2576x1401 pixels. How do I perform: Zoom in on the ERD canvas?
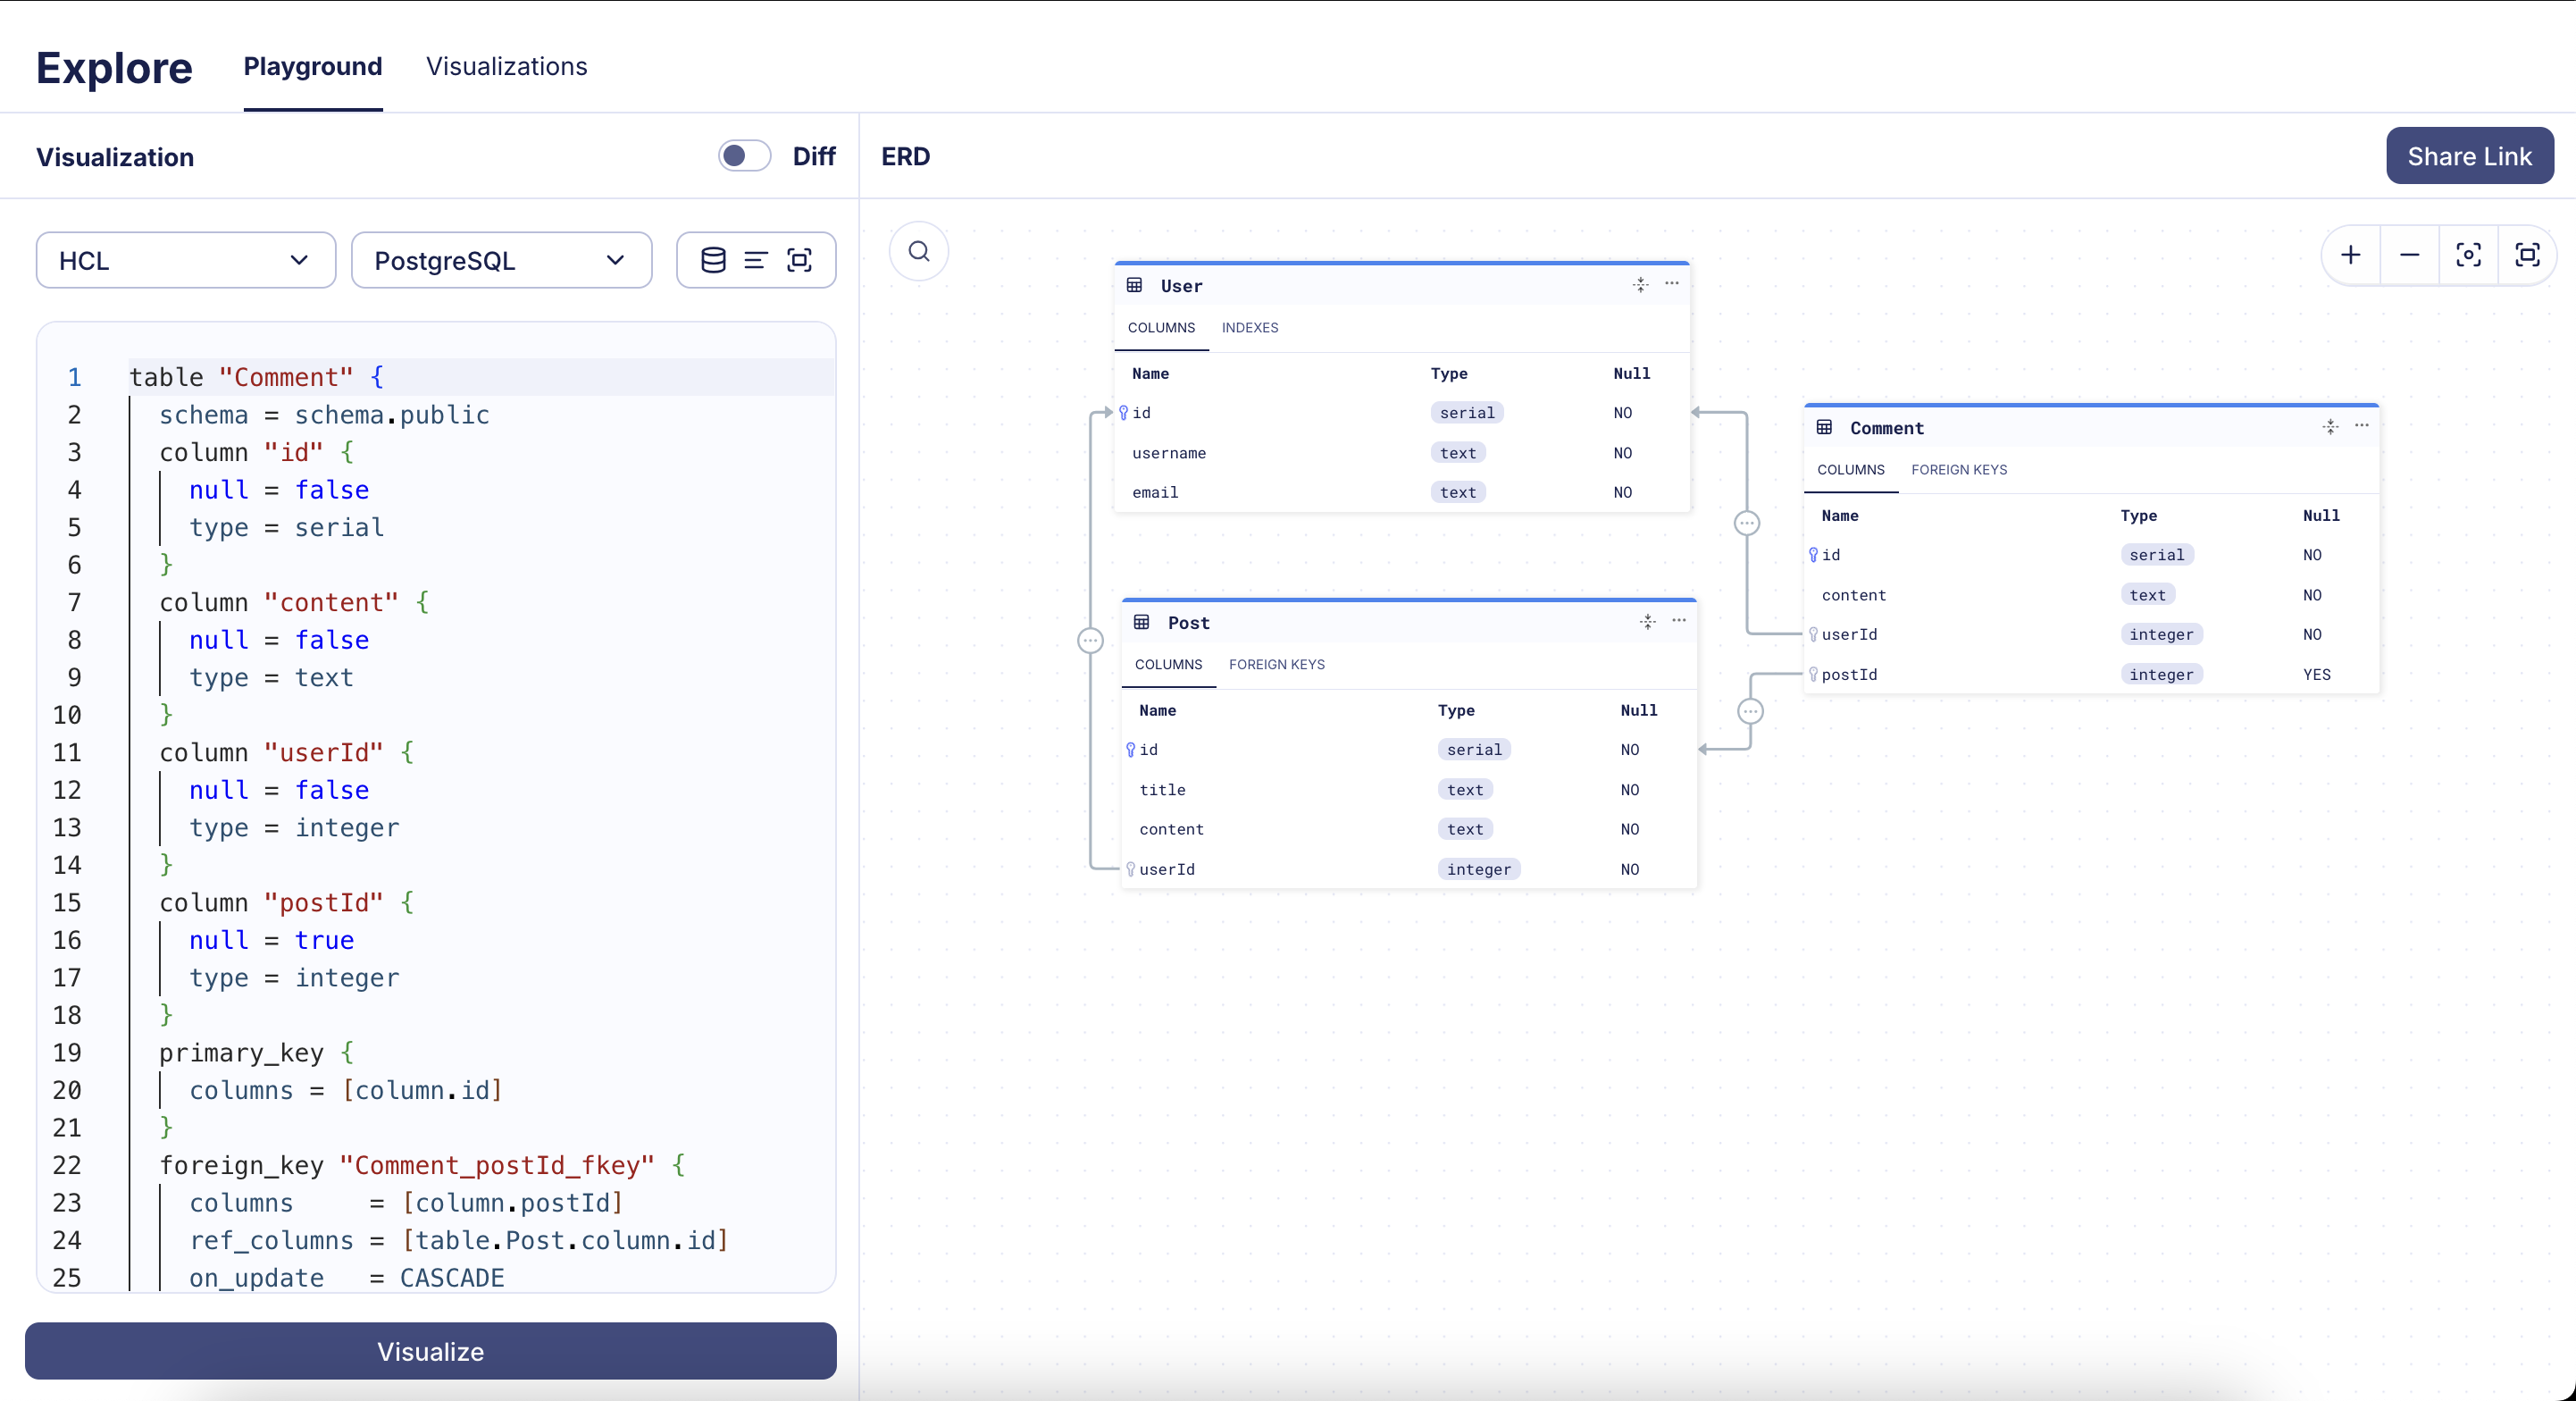2349,255
